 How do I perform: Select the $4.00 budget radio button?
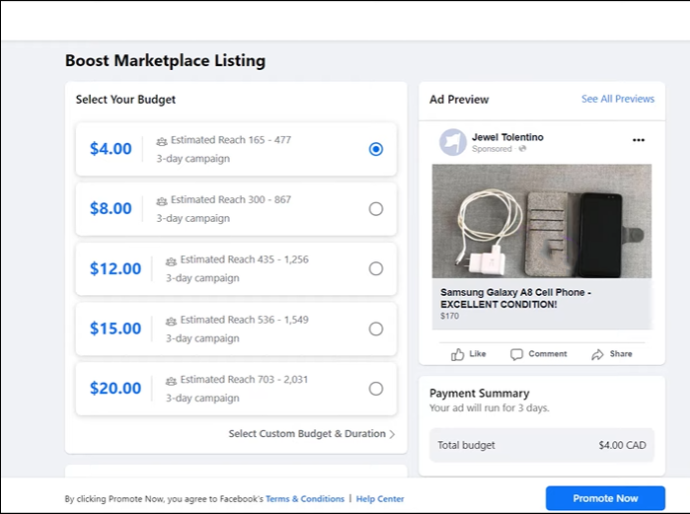[x=376, y=149]
